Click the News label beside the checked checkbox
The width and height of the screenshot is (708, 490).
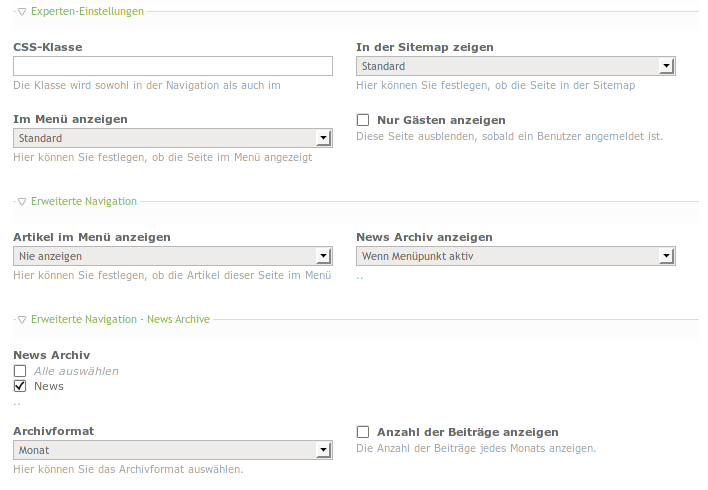[49, 386]
